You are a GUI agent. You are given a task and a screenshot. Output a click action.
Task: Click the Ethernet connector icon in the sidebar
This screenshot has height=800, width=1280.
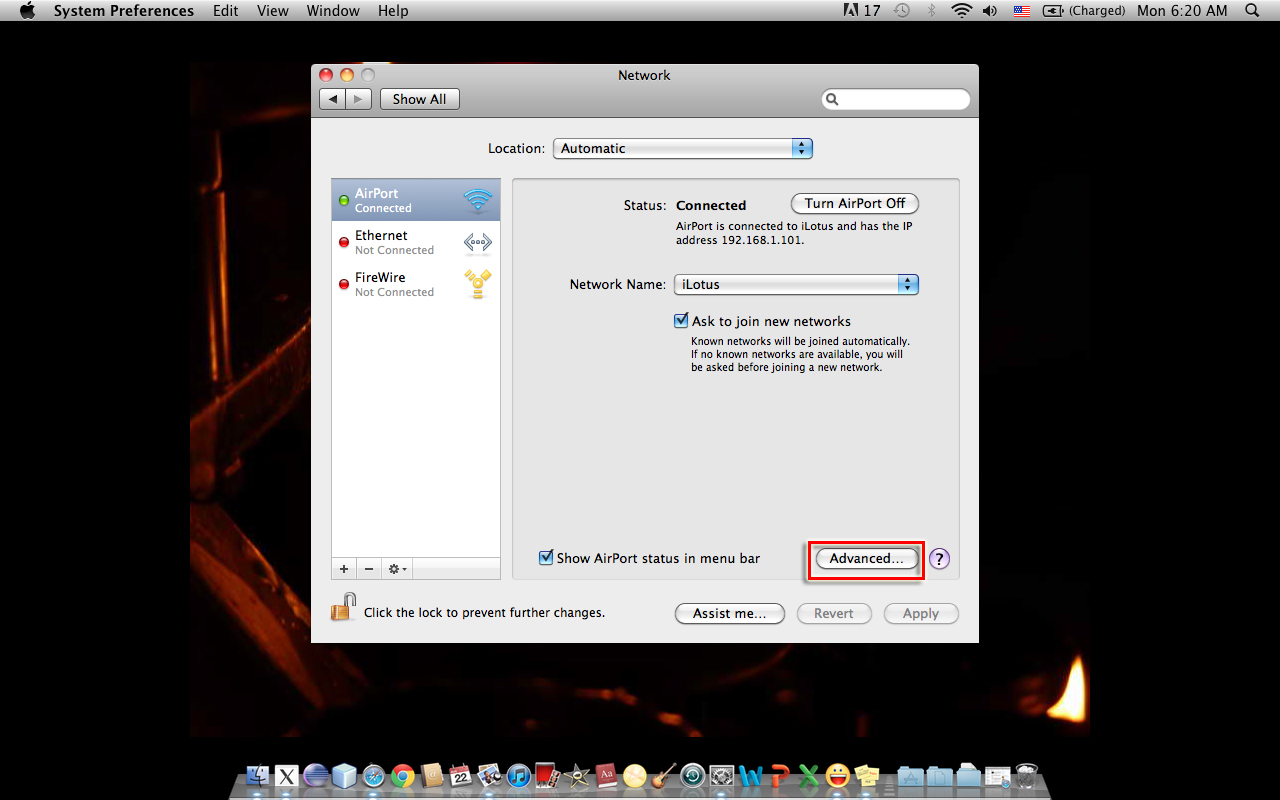(x=478, y=243)
